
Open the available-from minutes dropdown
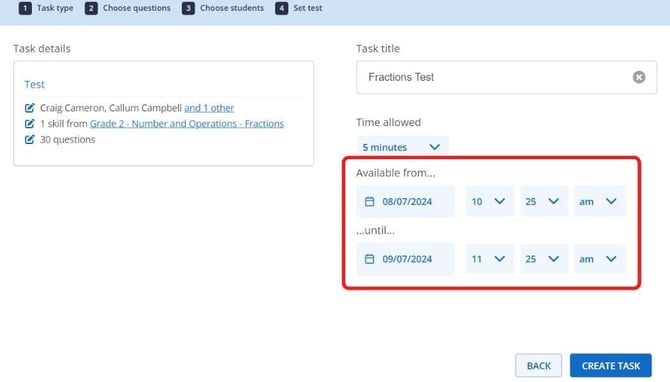(544, 201)
